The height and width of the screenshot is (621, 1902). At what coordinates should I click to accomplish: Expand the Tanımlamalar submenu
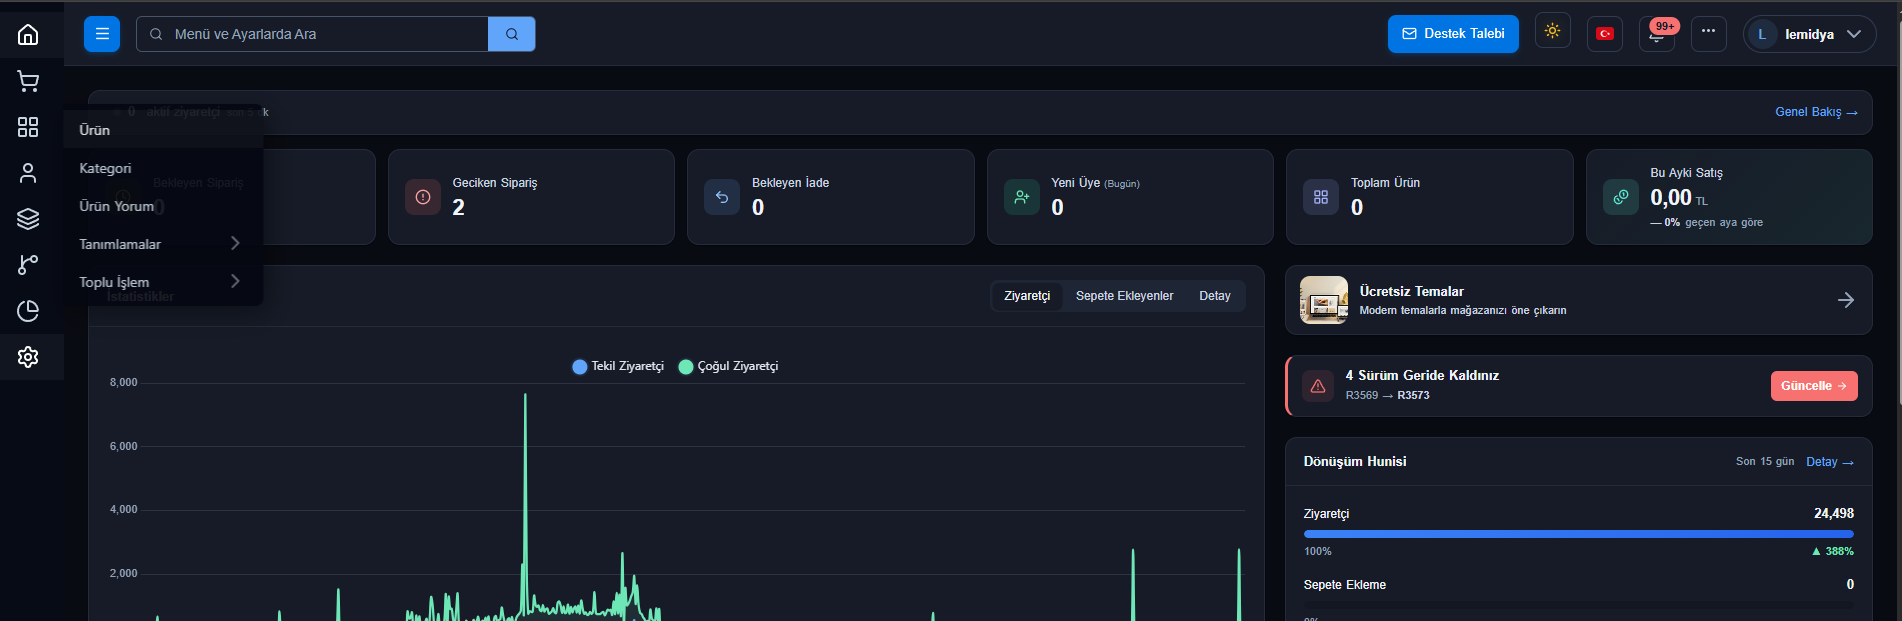click(160, 244)
